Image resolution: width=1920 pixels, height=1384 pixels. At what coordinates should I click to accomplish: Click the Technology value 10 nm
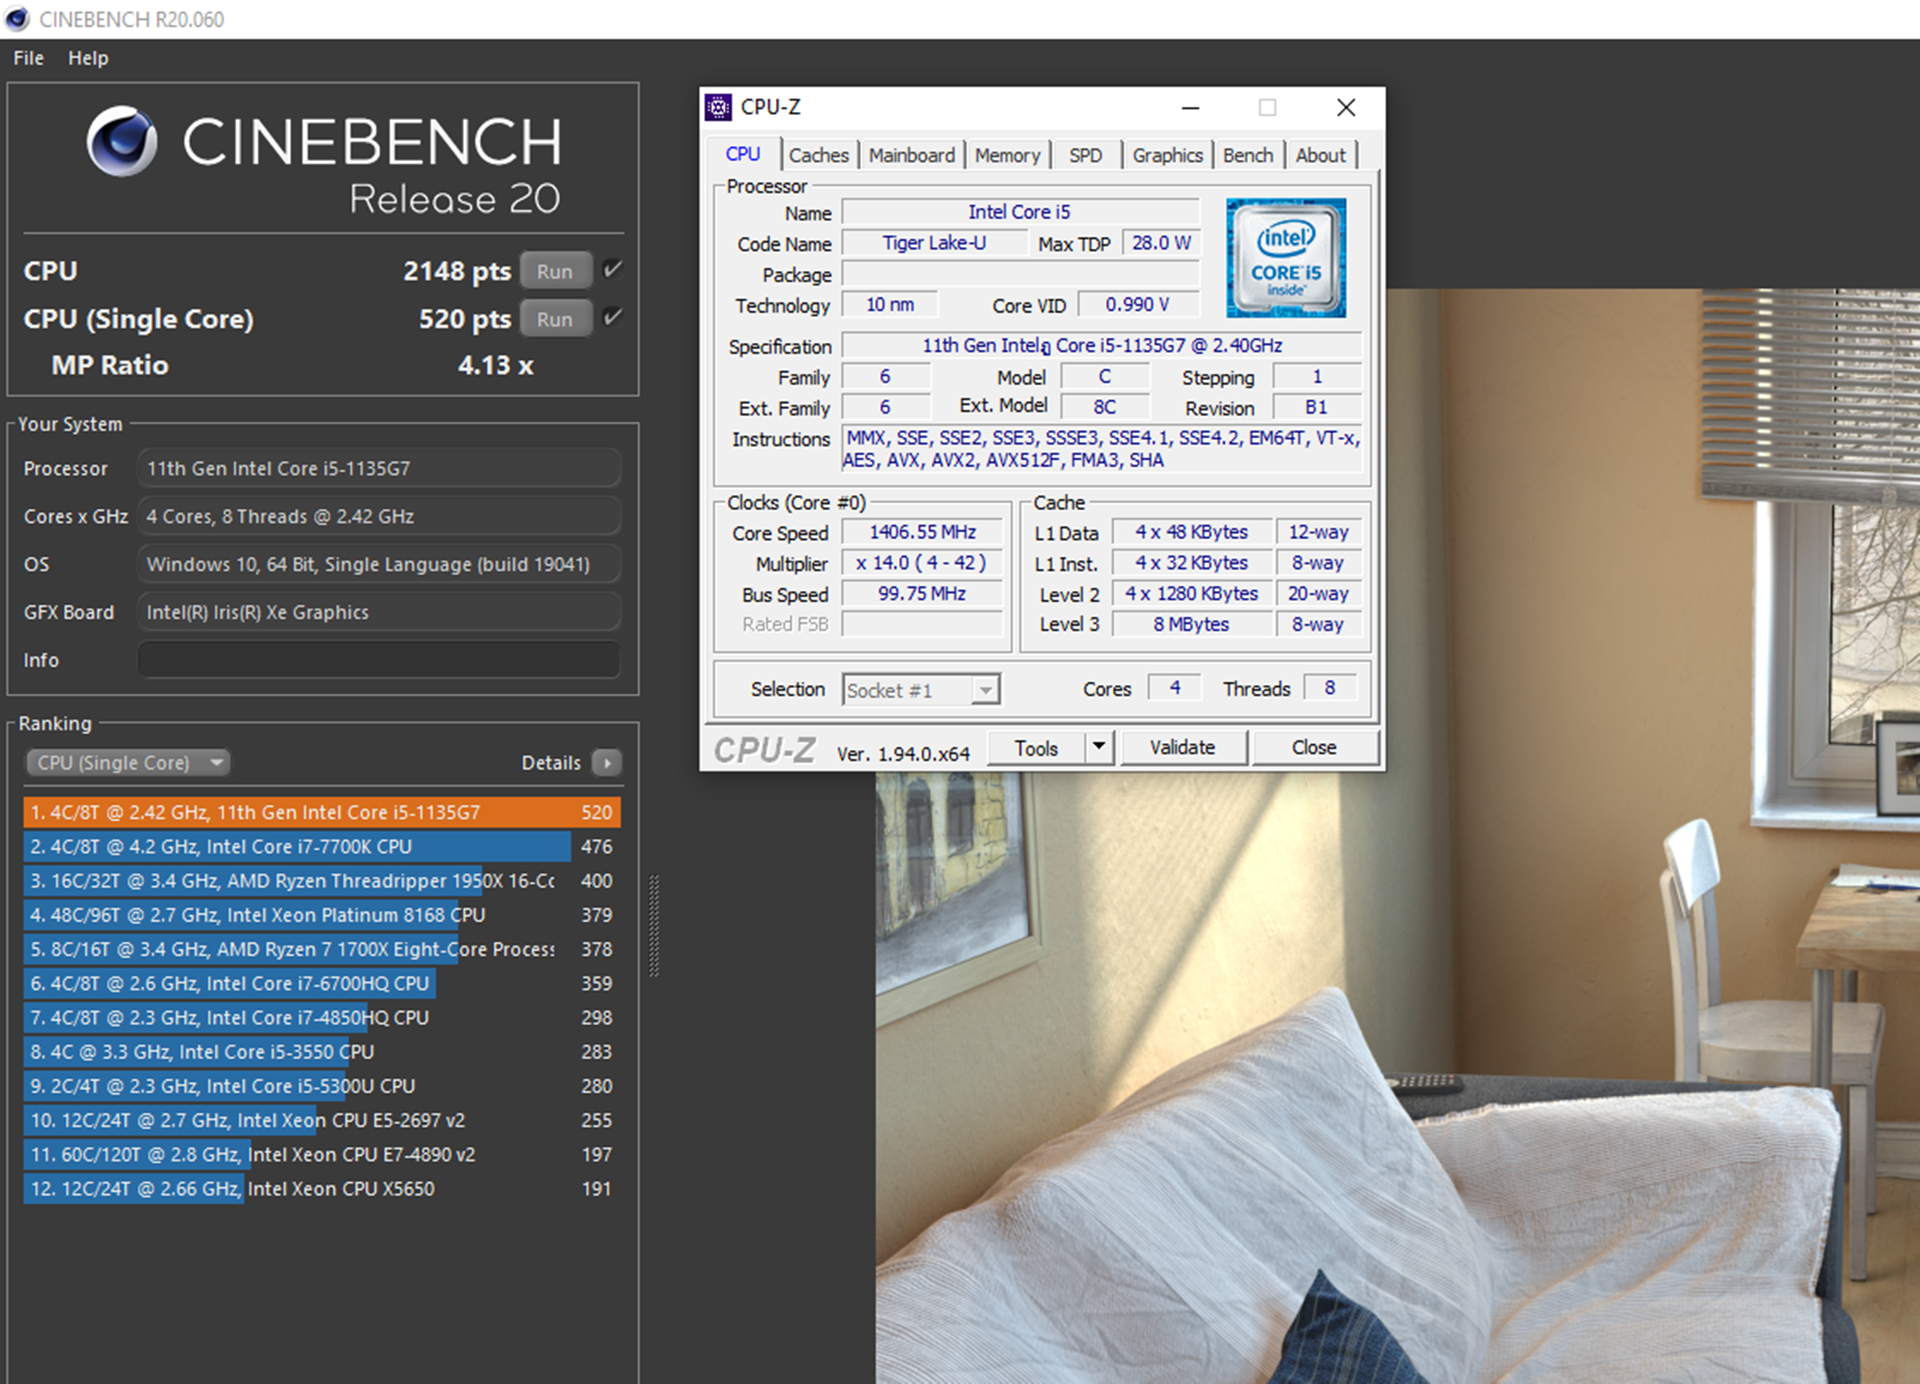click(x=890, y=305)
